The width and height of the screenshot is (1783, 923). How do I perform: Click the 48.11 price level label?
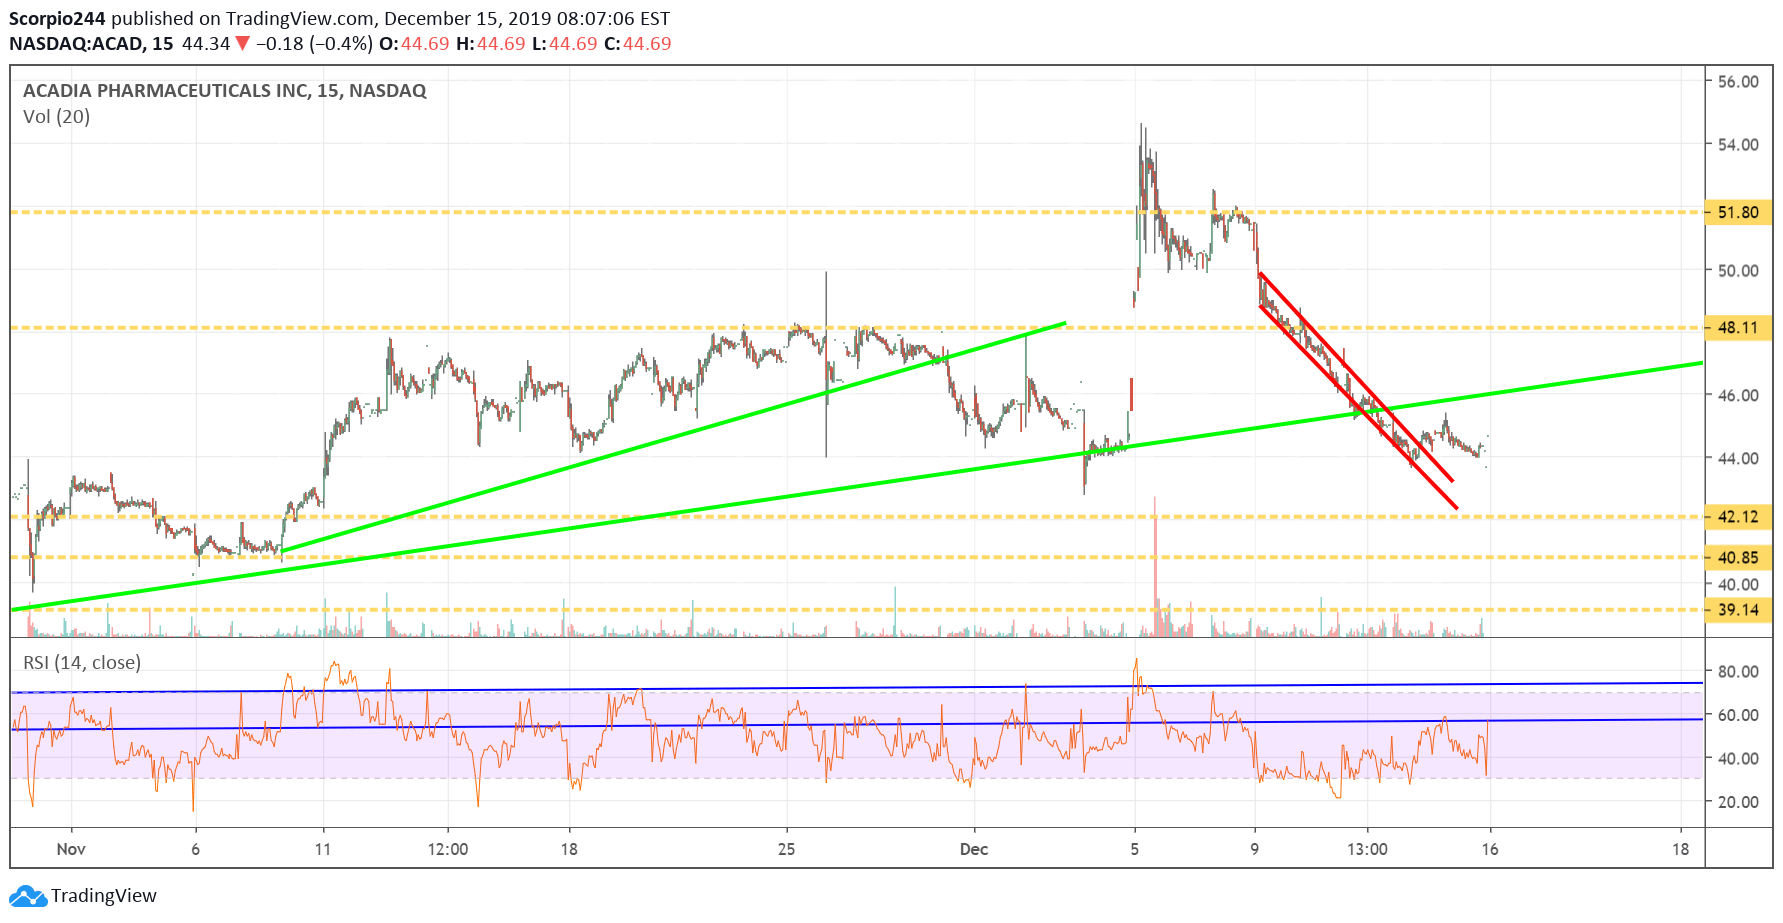(x=1738, y=327)
